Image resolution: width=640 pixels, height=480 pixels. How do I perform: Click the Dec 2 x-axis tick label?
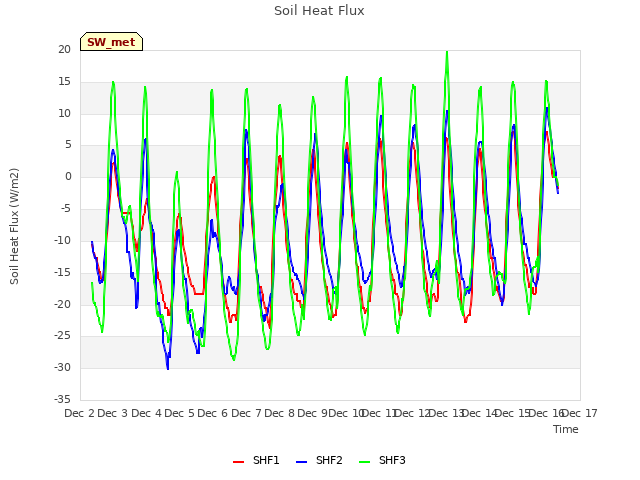(80, 413)
